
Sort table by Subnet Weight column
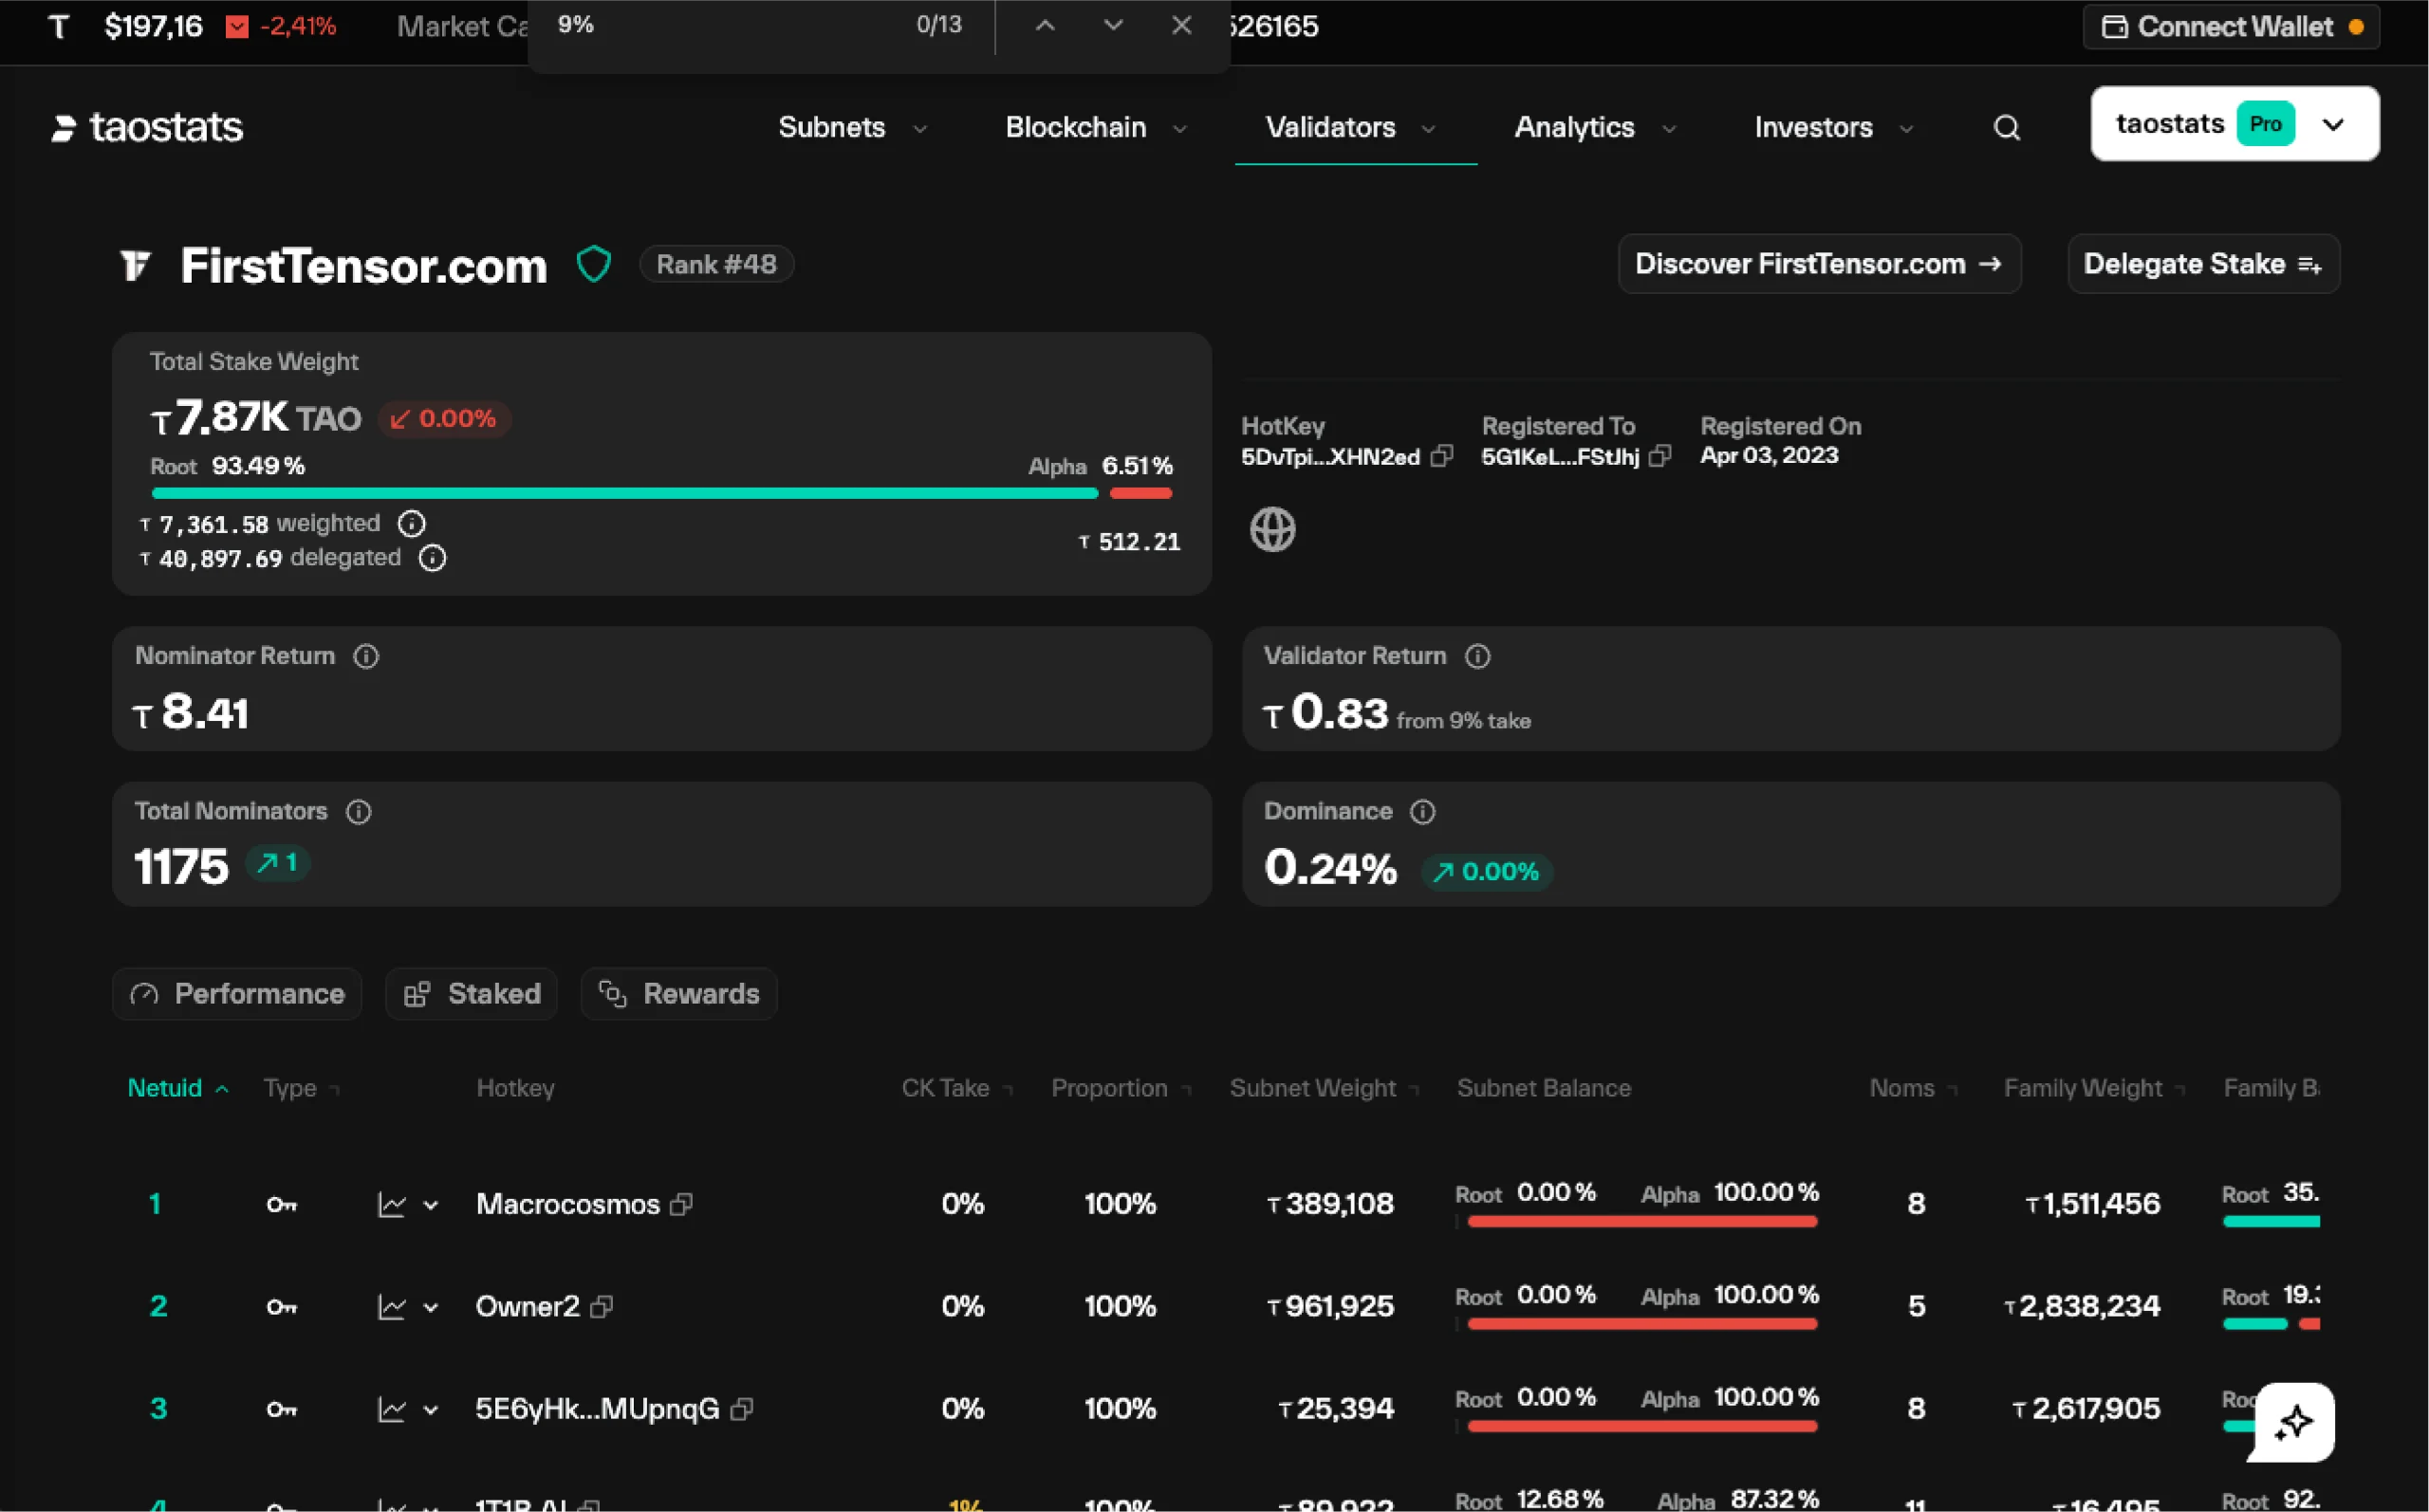pos(1324,1088)
